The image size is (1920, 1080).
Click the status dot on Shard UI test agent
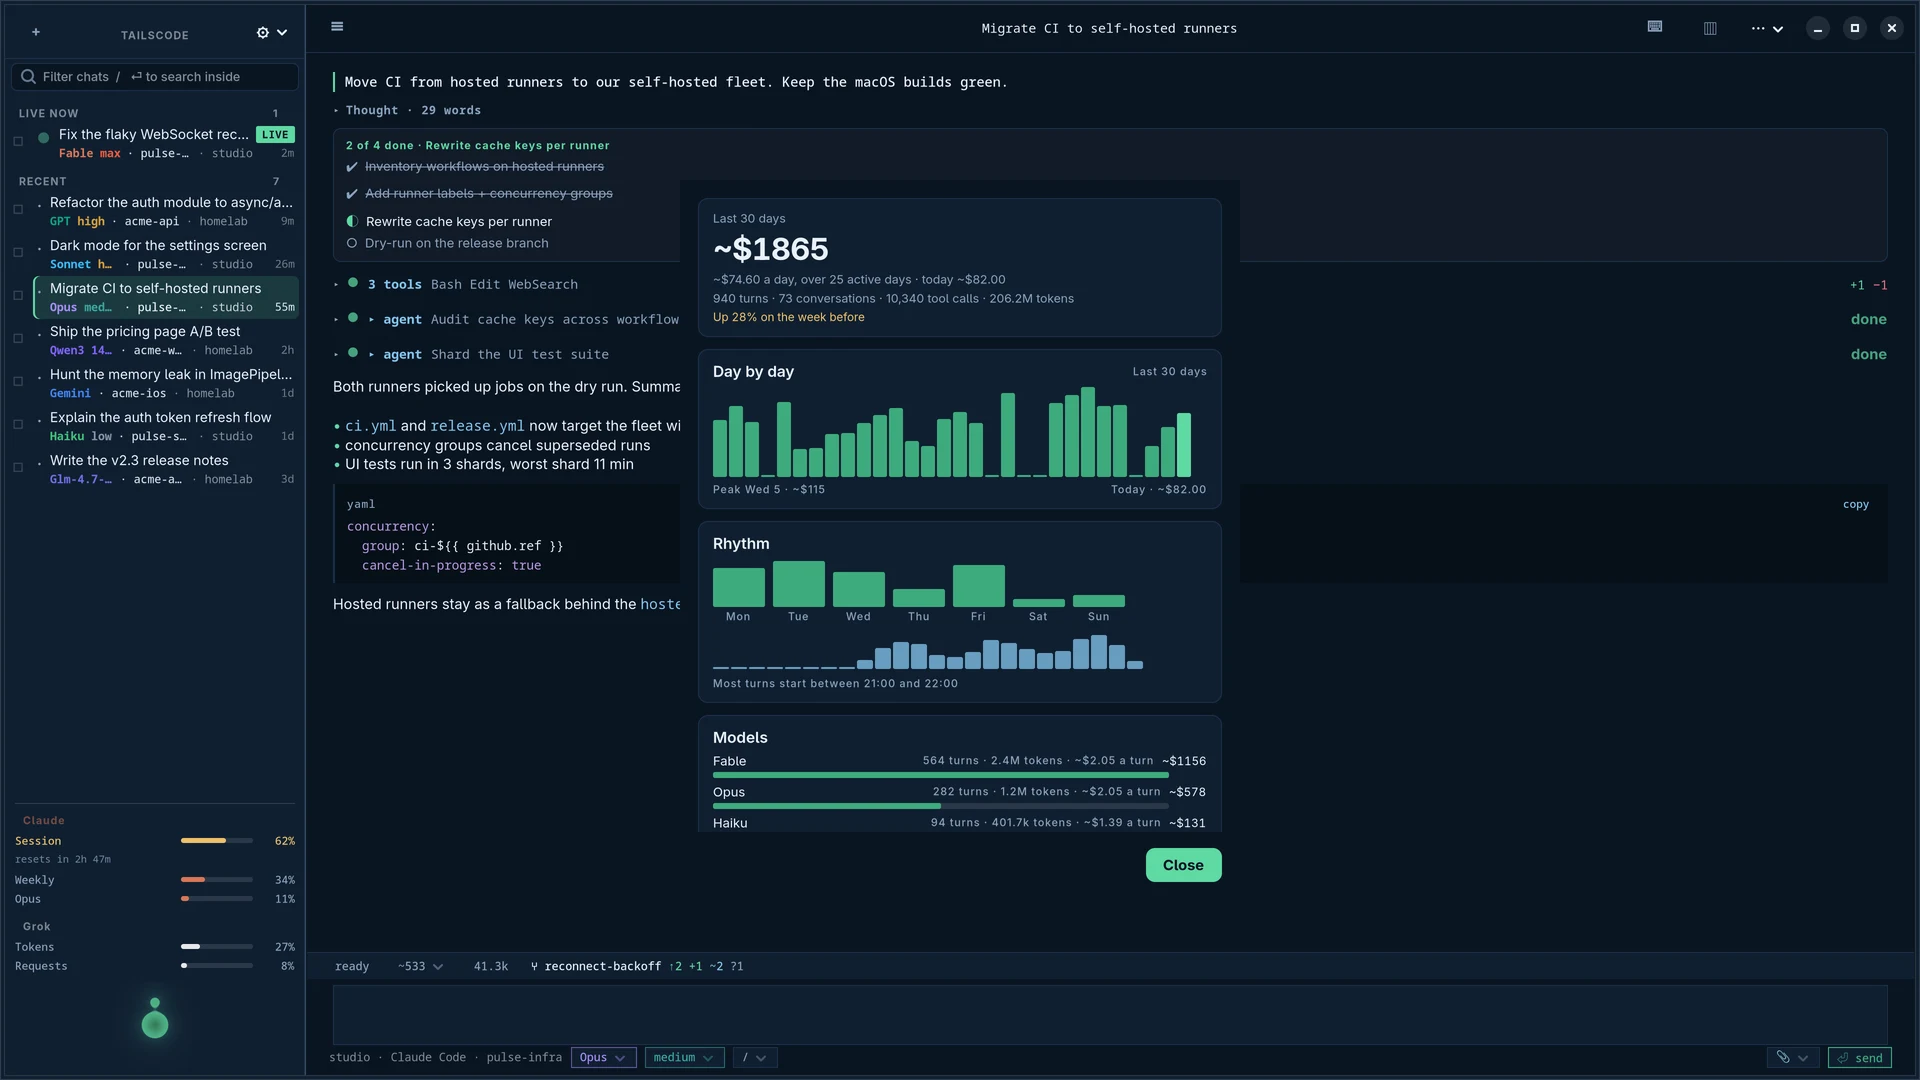point(353,352)
